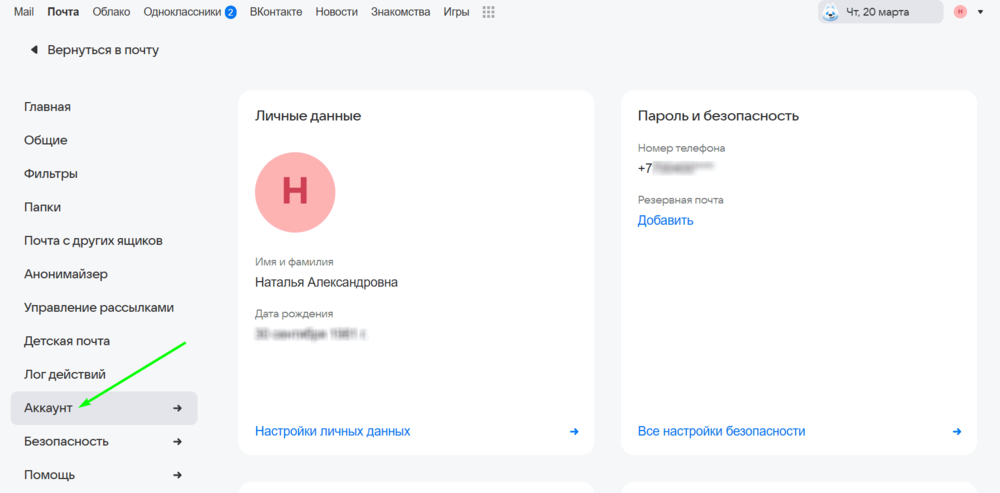Screen dimensions: 1000x493
Task: Open Папки settings section
Action: (x=43, y=207)
